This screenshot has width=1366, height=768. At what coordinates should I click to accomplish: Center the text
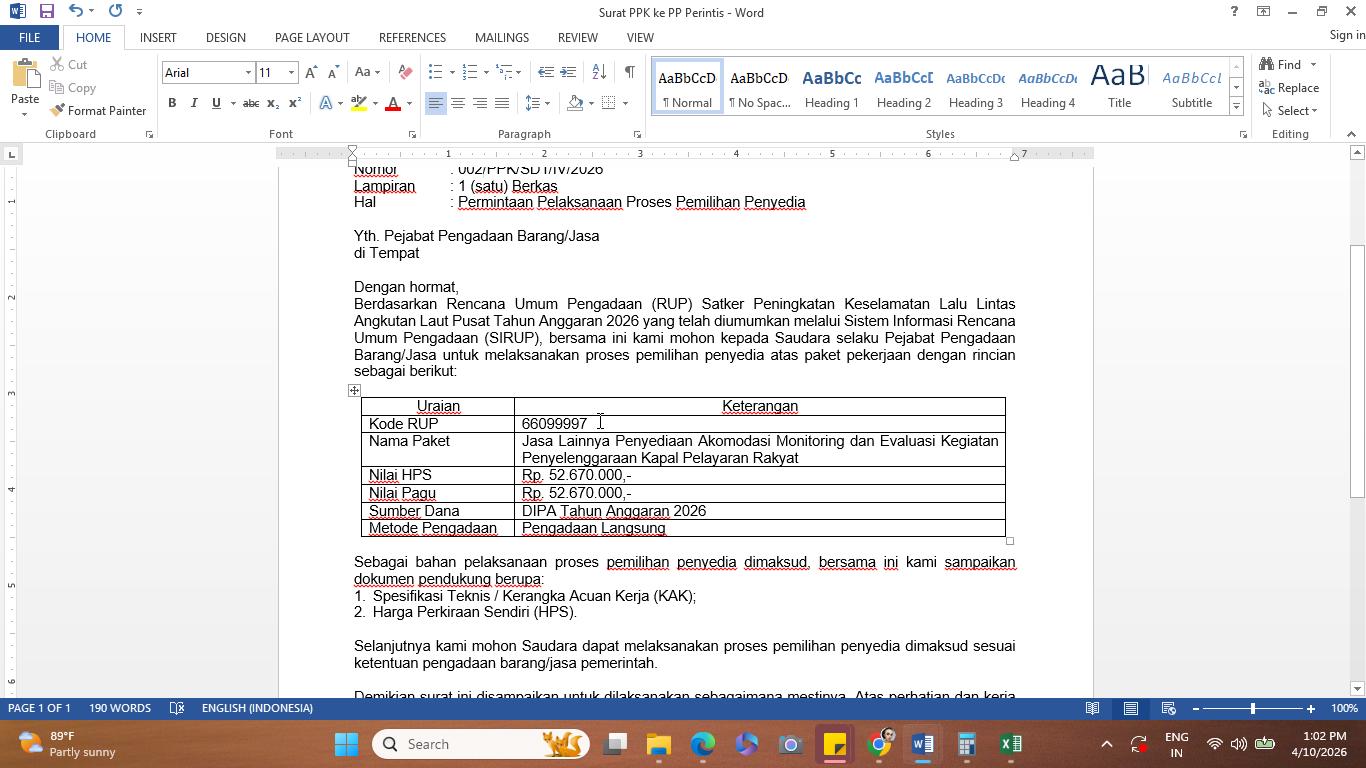457,103
